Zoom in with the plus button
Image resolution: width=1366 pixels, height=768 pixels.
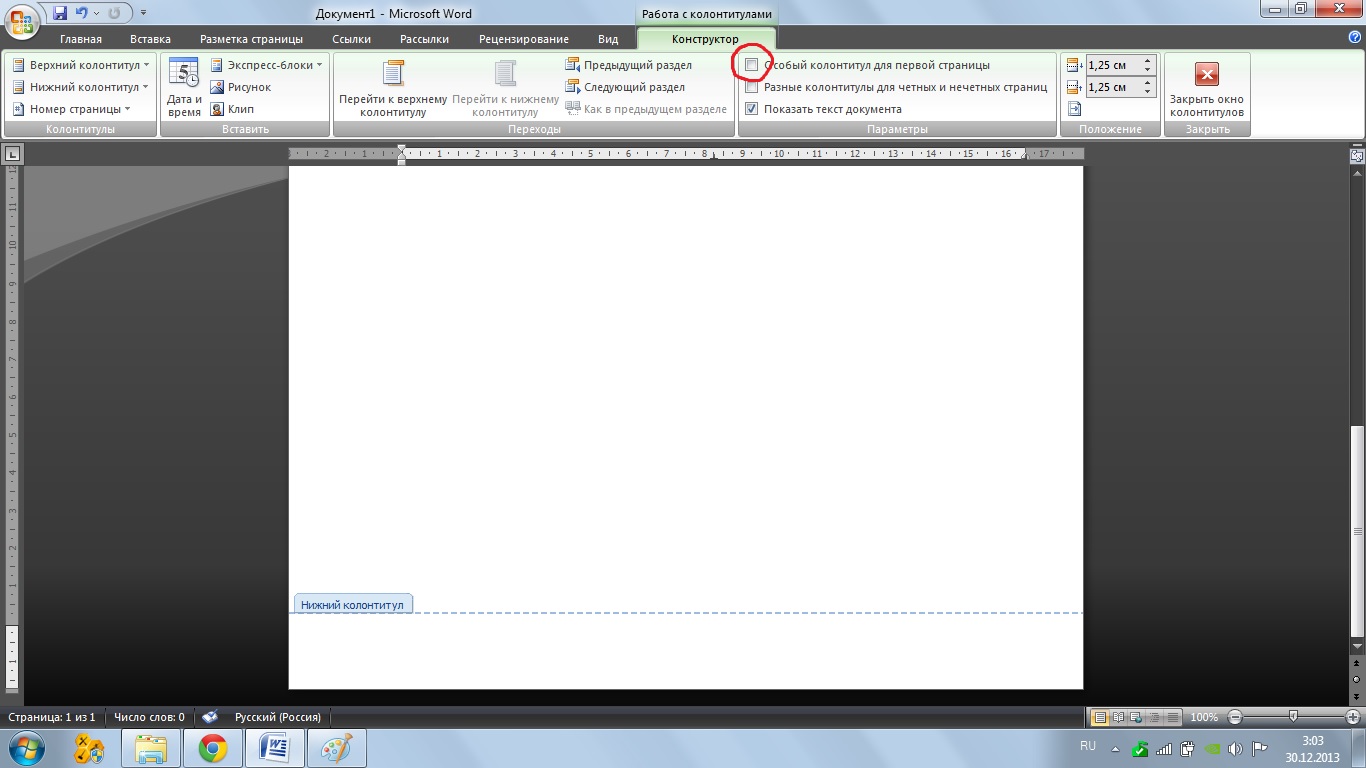coord(1353,717)
